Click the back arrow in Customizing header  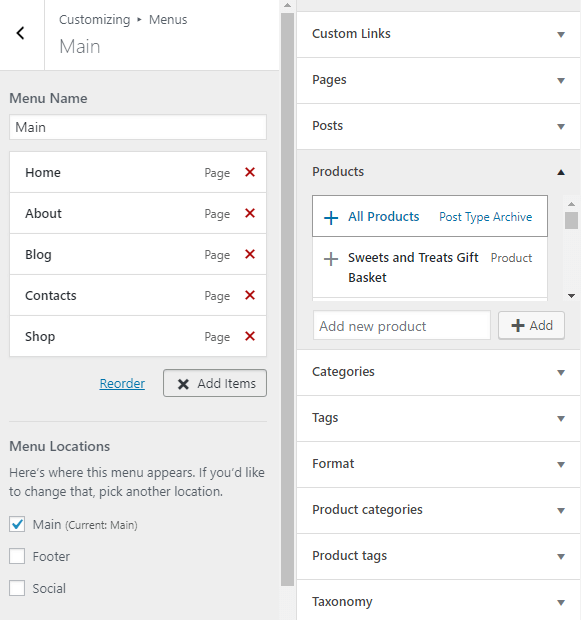click(21, 33)
